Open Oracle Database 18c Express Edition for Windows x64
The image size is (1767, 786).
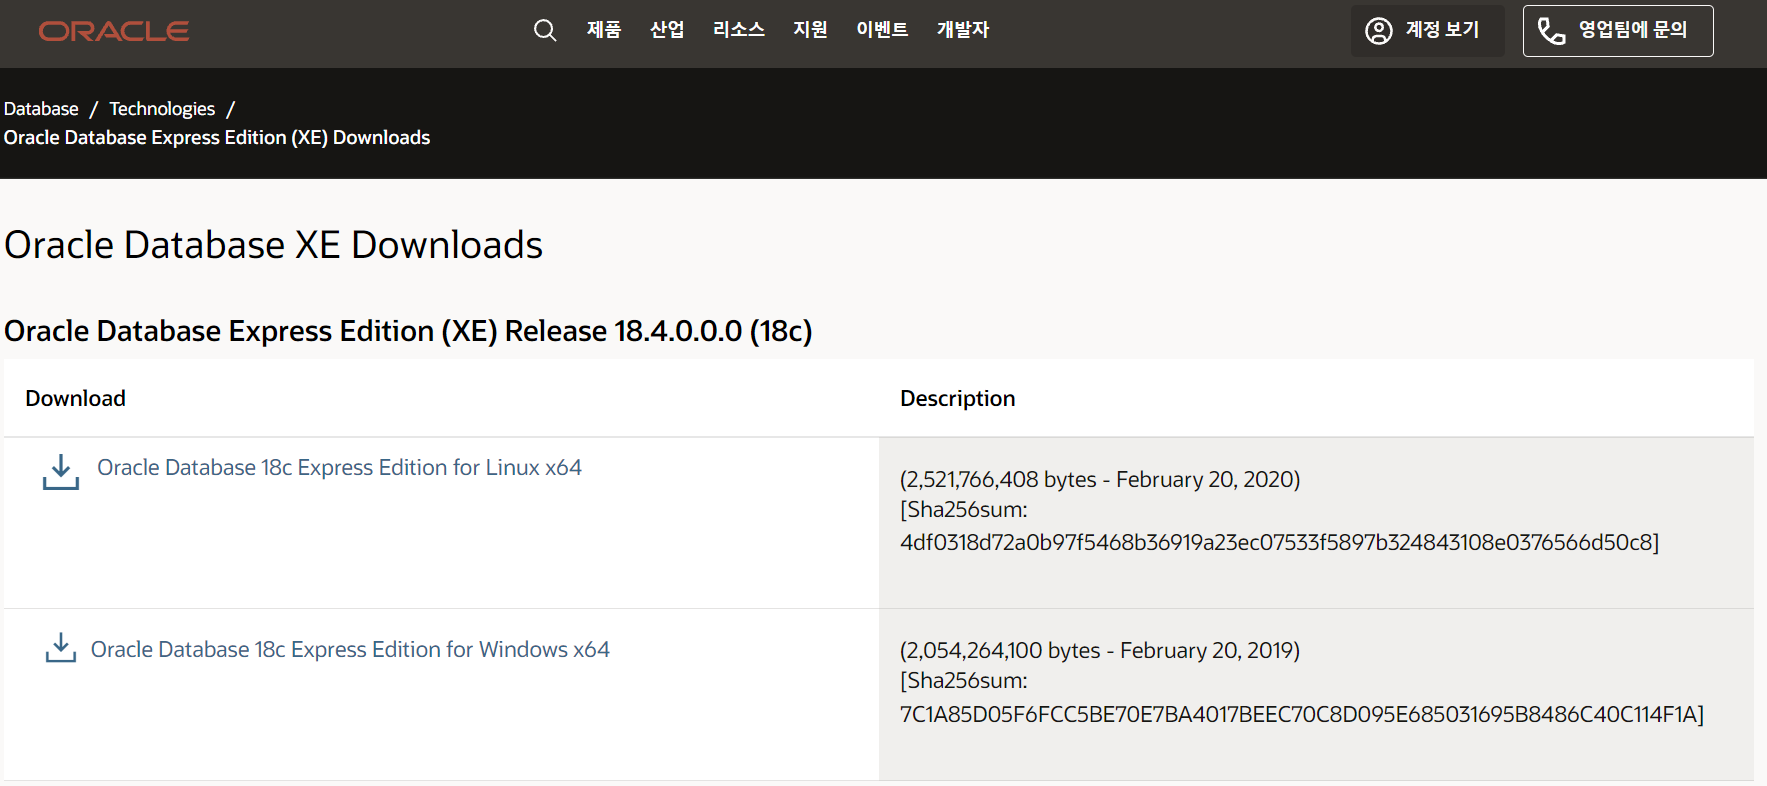(x=350, y=649)
